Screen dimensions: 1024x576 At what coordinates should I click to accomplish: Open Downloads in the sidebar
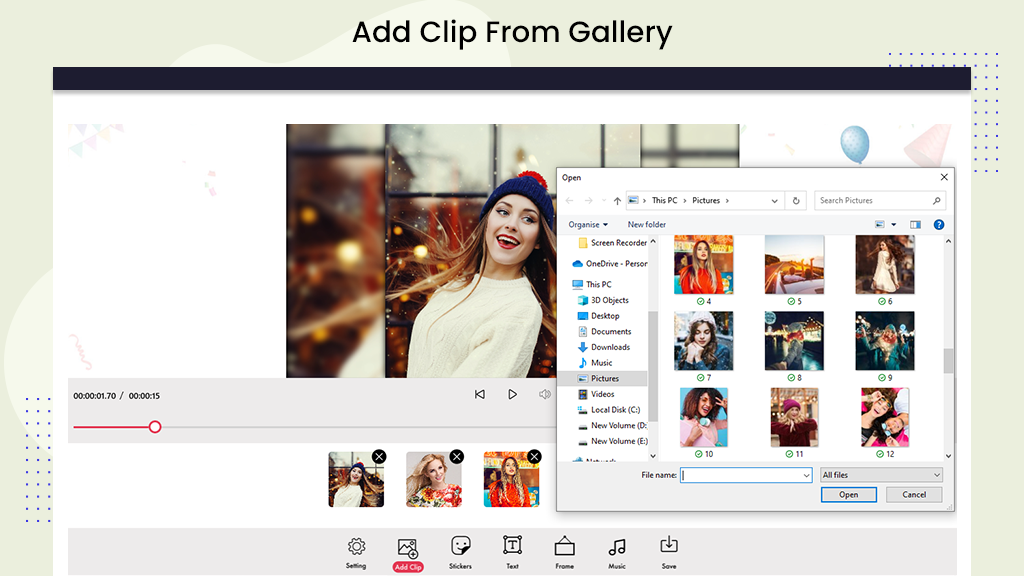pos(603,347)
